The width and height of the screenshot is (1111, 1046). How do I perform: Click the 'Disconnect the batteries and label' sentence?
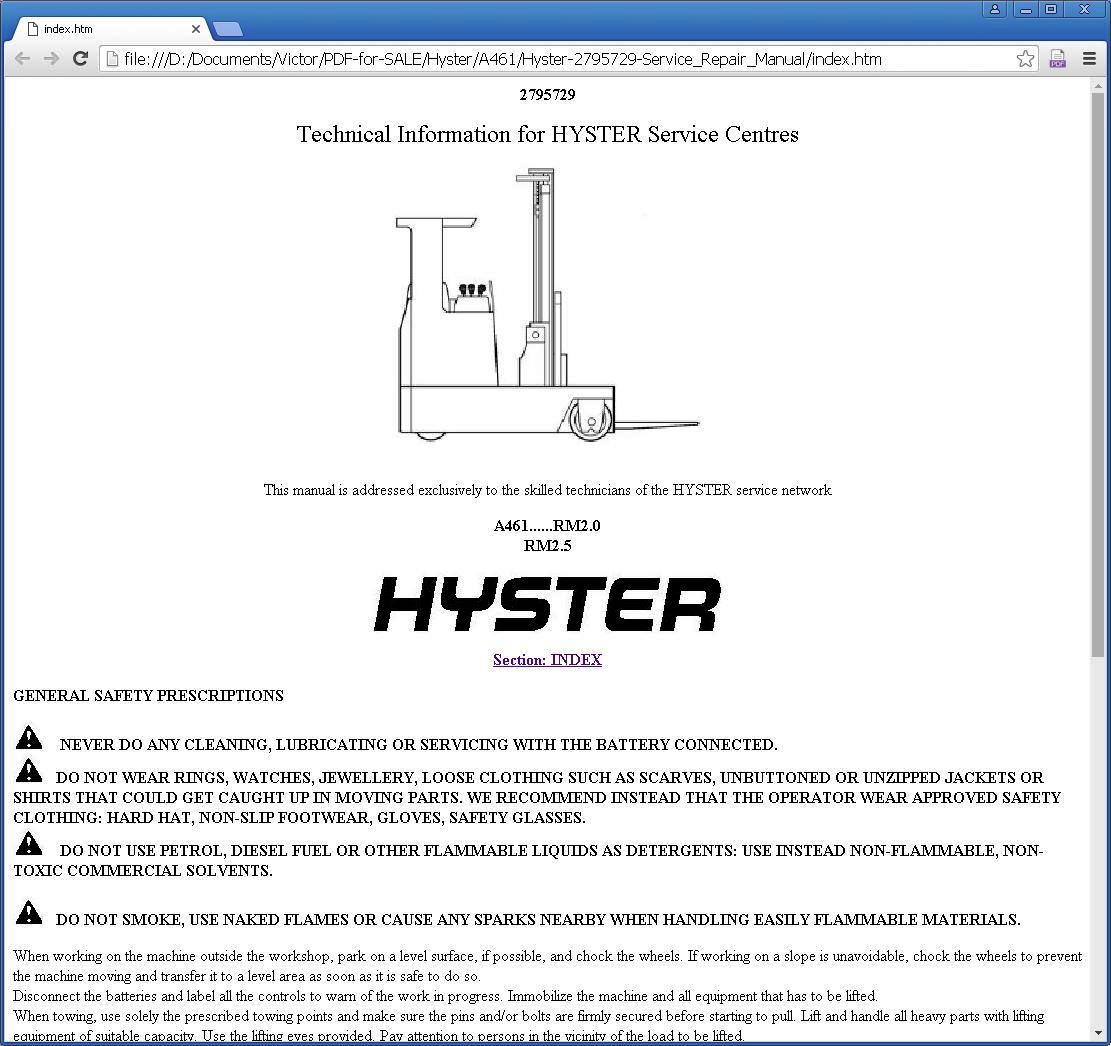(x=445, y=996)
